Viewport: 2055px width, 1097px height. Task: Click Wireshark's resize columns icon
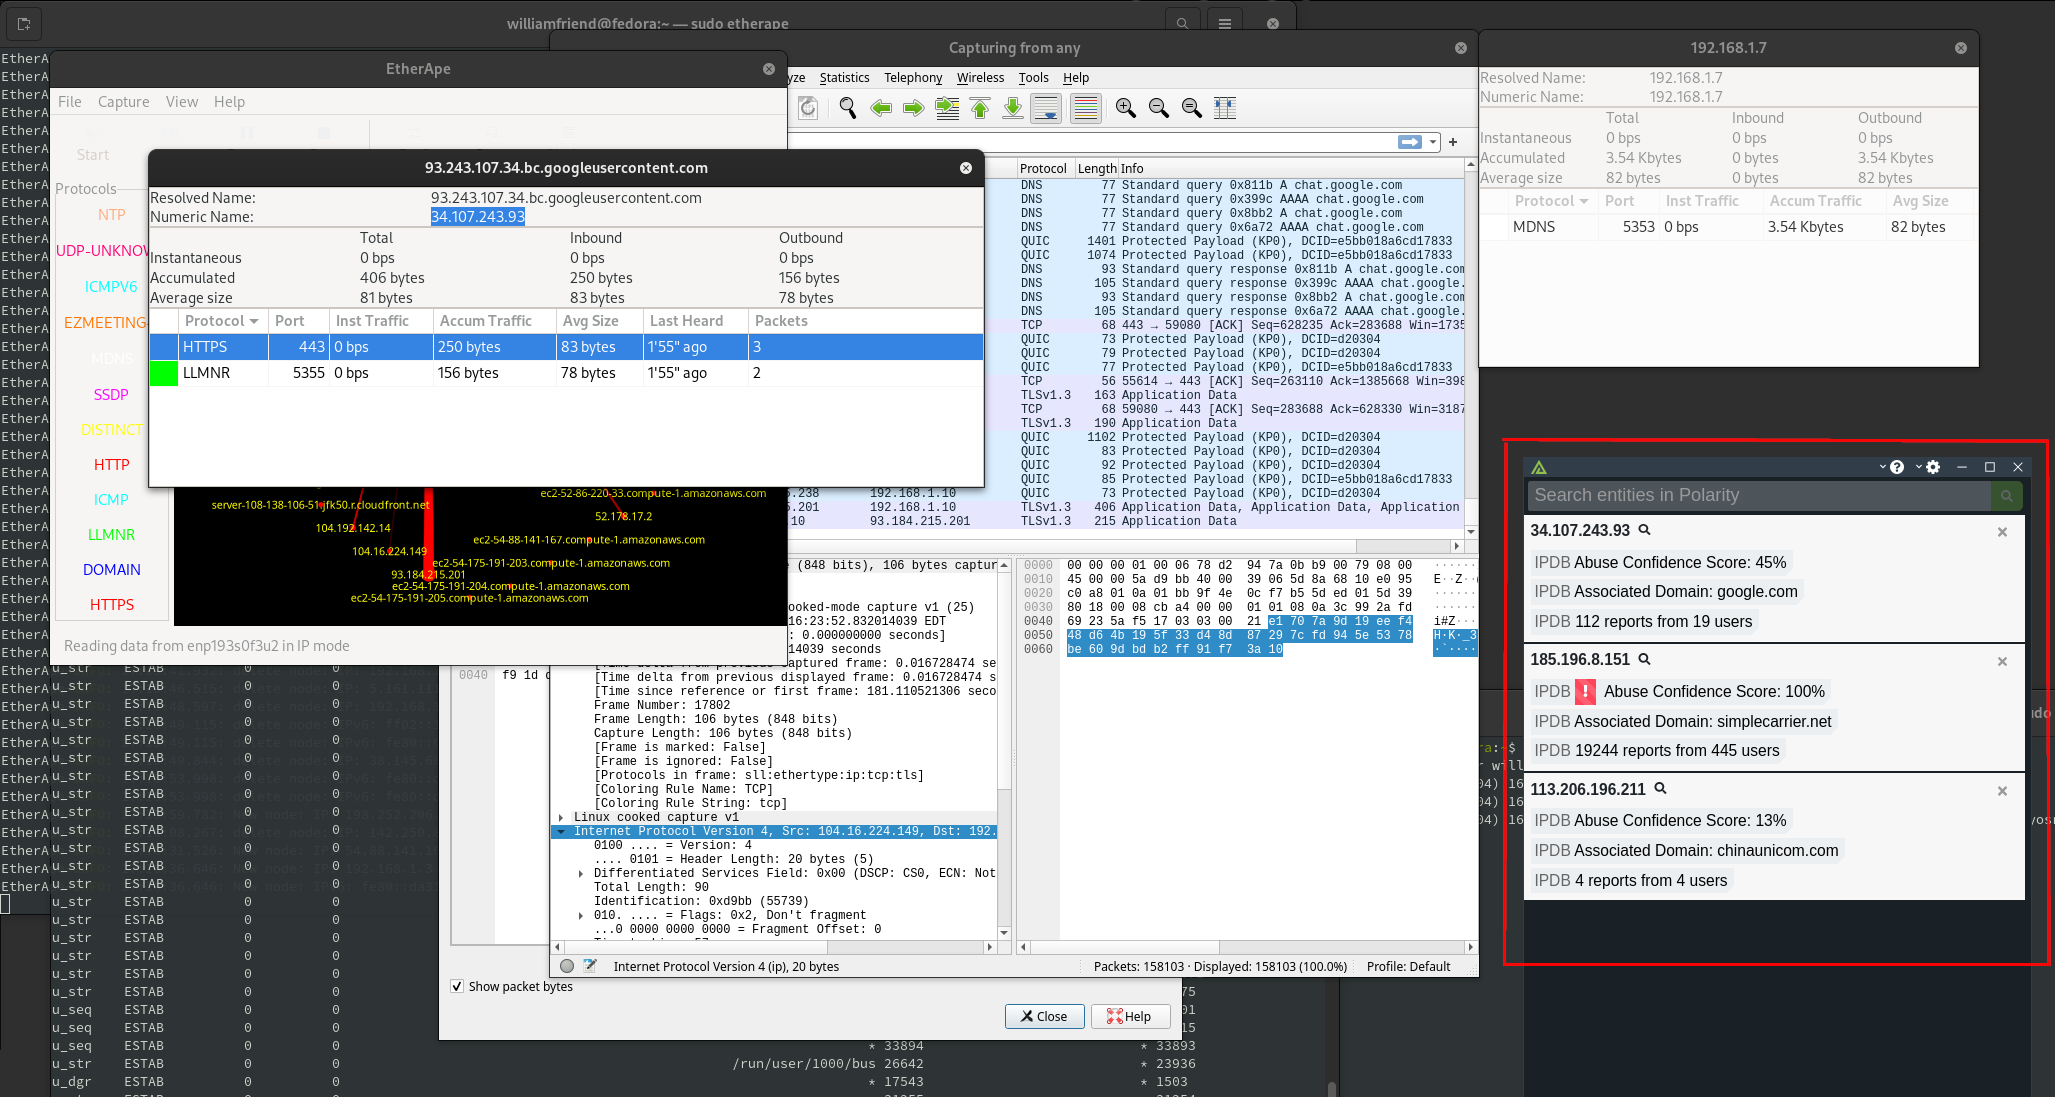click(1225, 108)
